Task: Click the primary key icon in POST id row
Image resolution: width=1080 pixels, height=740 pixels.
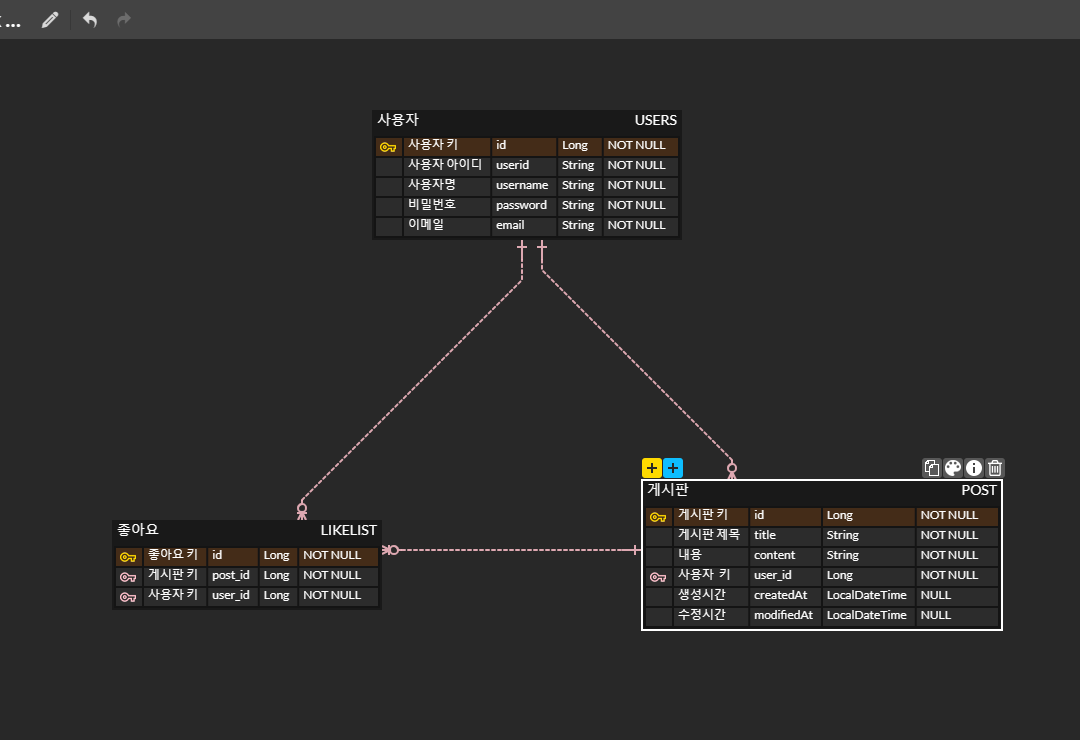Action: (658, 517)
